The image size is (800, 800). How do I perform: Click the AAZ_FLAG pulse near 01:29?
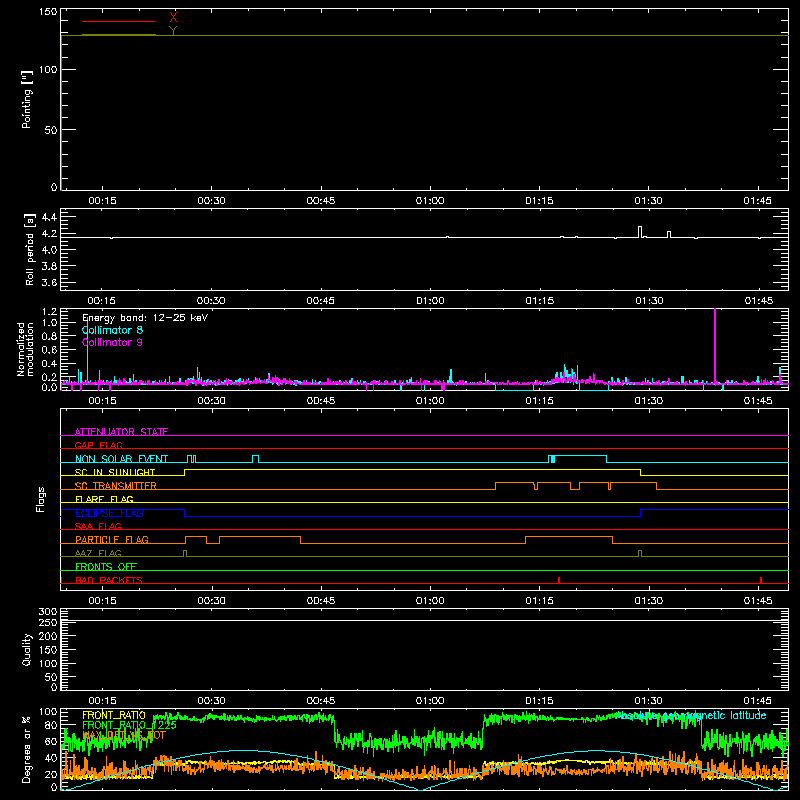[x=640, y=554]
